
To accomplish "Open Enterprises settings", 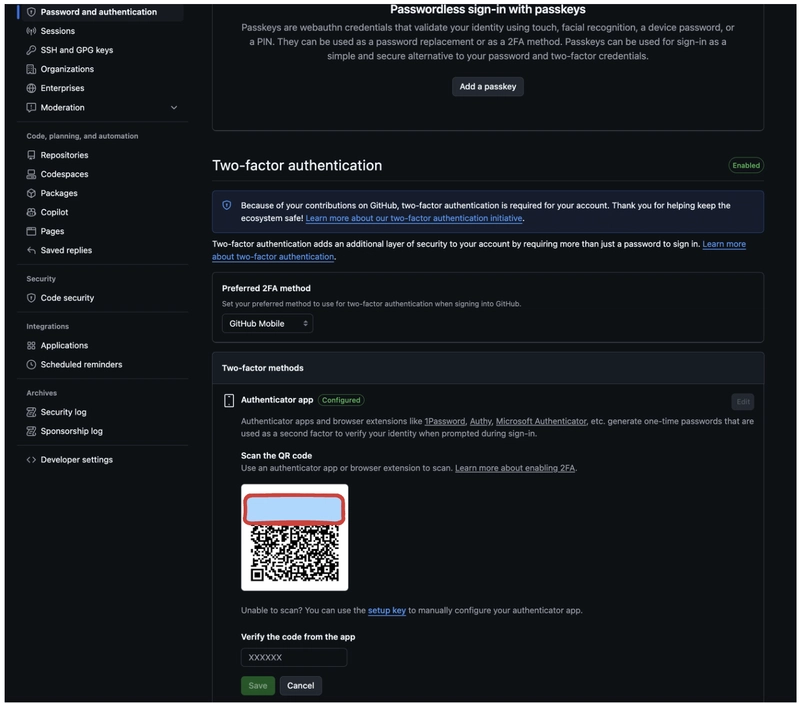I will pyautogui.click(x=63, y=88).
